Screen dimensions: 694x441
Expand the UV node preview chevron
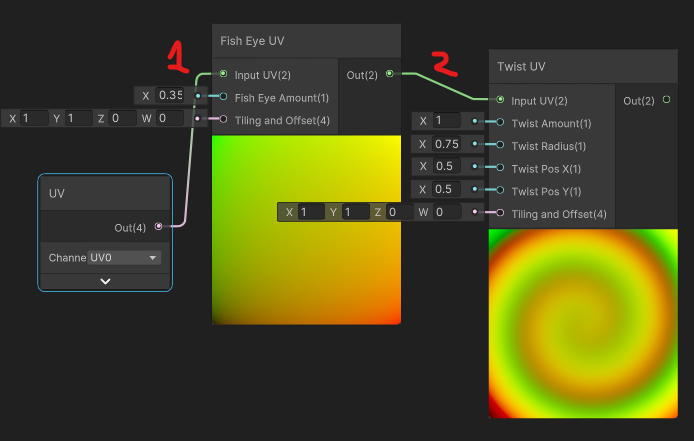point(105,281)
